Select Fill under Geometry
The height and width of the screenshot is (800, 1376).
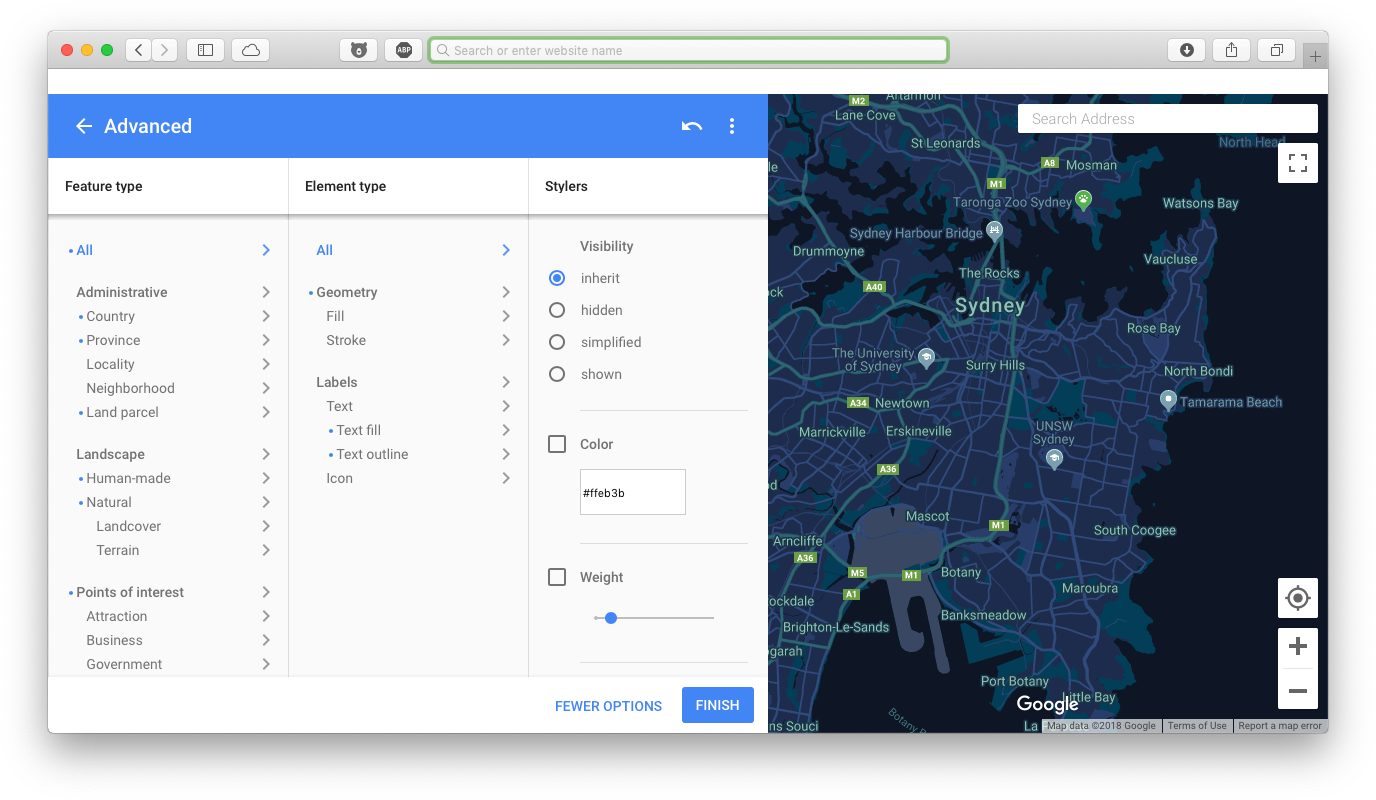coord(335,316)
